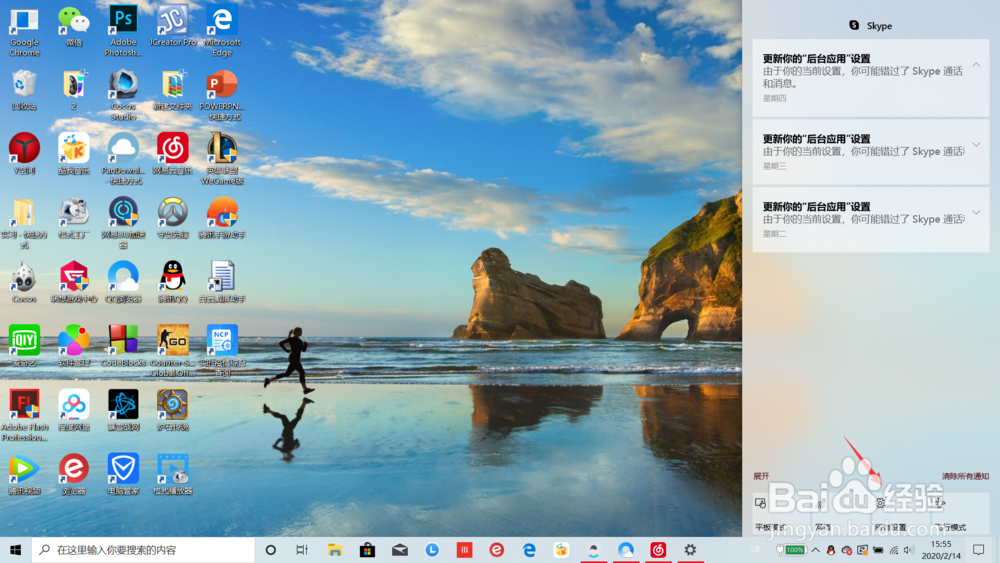Open the Thursday Skype notification body
This screenshot has width=1000, height=563.
click(x=871, y=78)
